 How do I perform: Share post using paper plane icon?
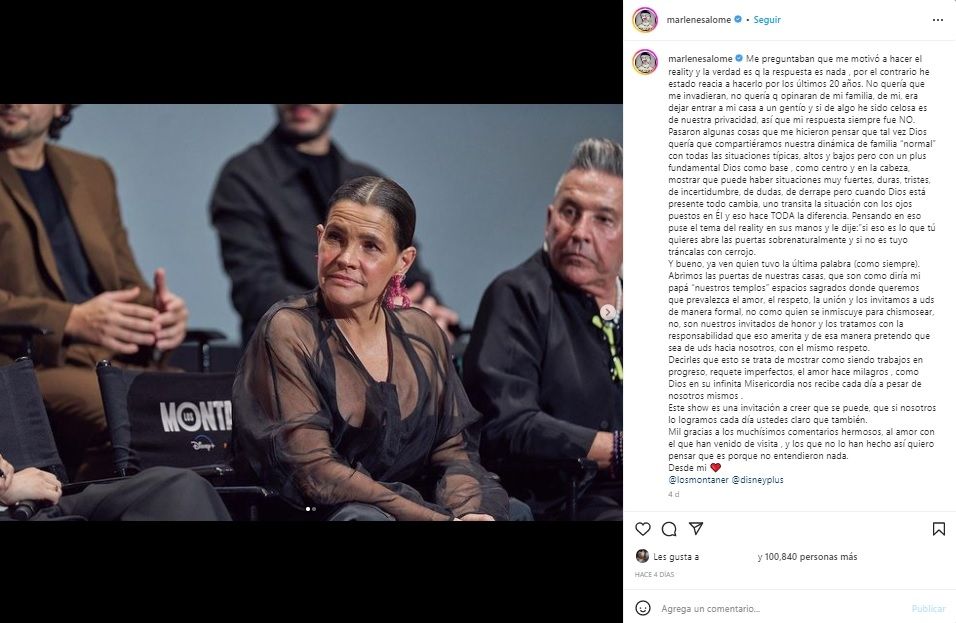[x=696, y=529]
